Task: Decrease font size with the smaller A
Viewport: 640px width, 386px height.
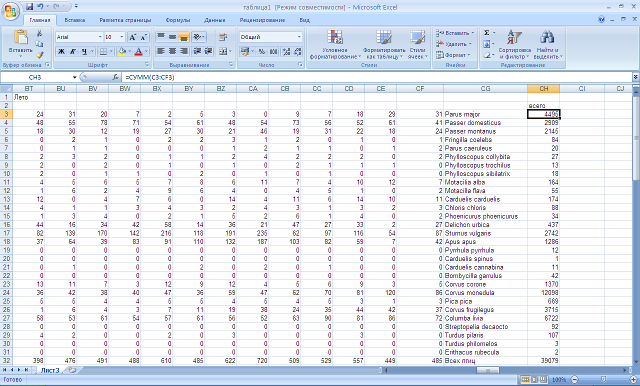Action: pyautogui.click(x=143, y=37)
